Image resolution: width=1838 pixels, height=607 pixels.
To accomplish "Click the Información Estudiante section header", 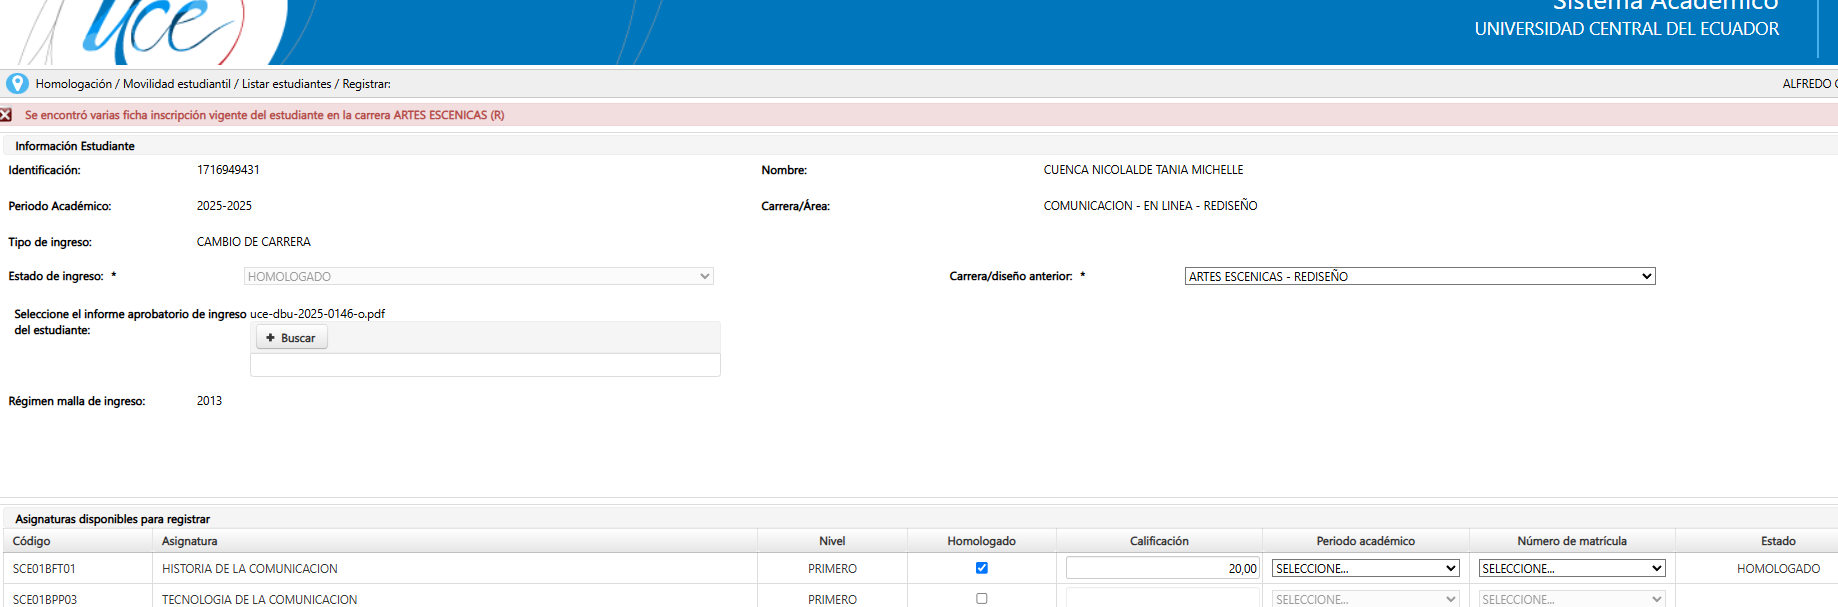I will (x=75, y=146).
